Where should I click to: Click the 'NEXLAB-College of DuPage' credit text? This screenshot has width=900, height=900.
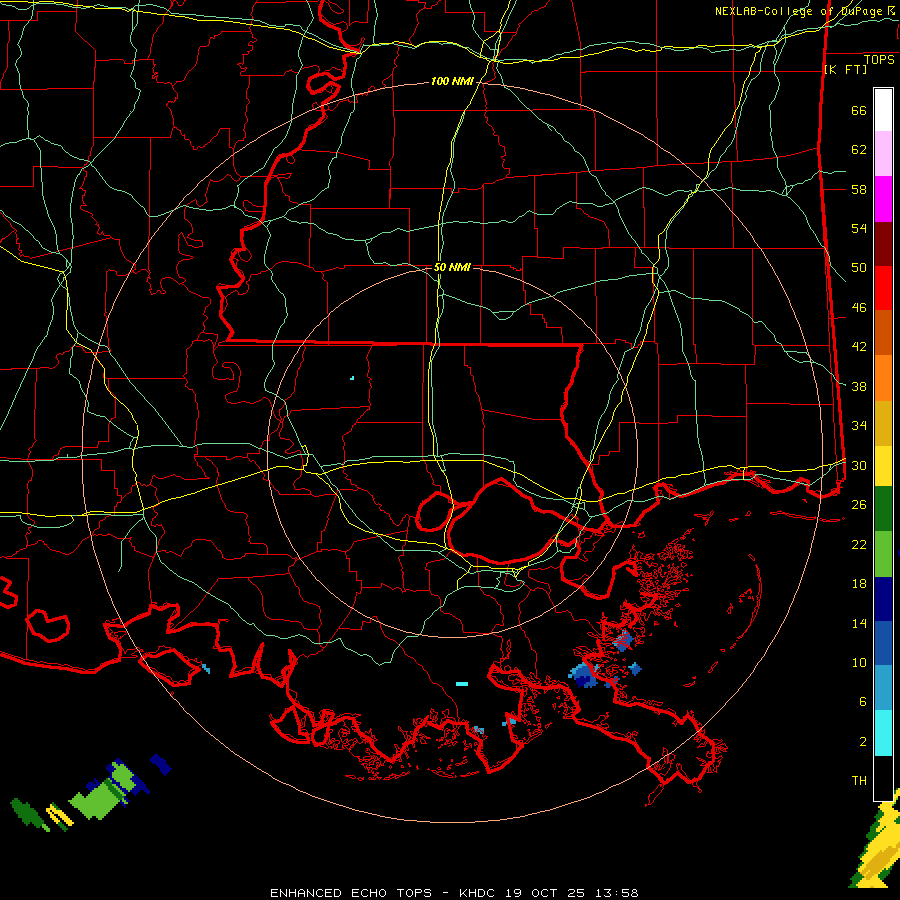point(798,11)
